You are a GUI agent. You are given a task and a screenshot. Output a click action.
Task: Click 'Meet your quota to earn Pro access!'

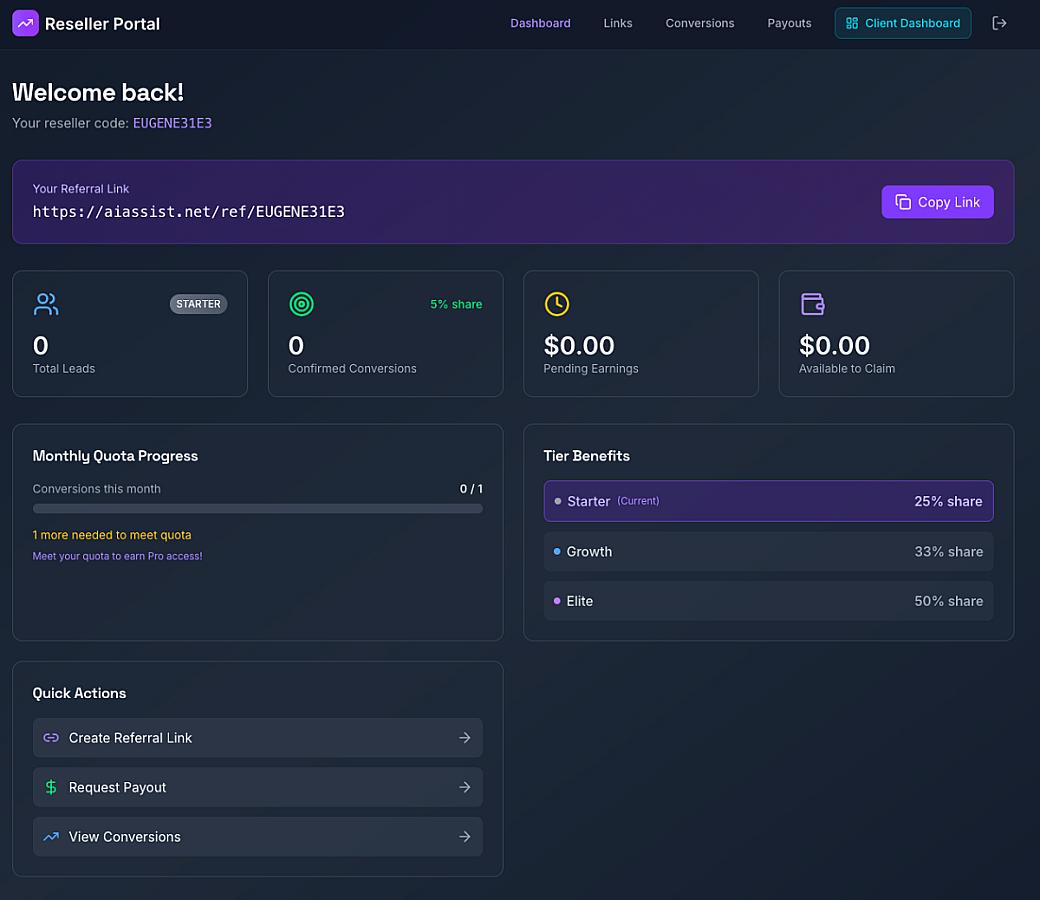coord(117,556)
